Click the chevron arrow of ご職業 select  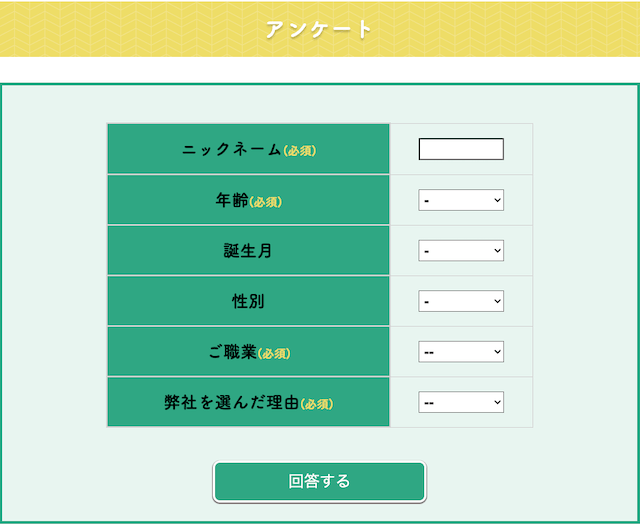pyautogui.click(x=497, y=352)
